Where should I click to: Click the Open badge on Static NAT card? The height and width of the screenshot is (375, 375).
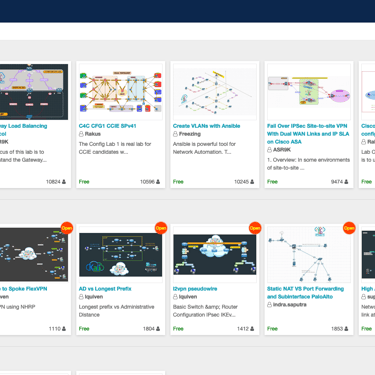pos(349,228)
